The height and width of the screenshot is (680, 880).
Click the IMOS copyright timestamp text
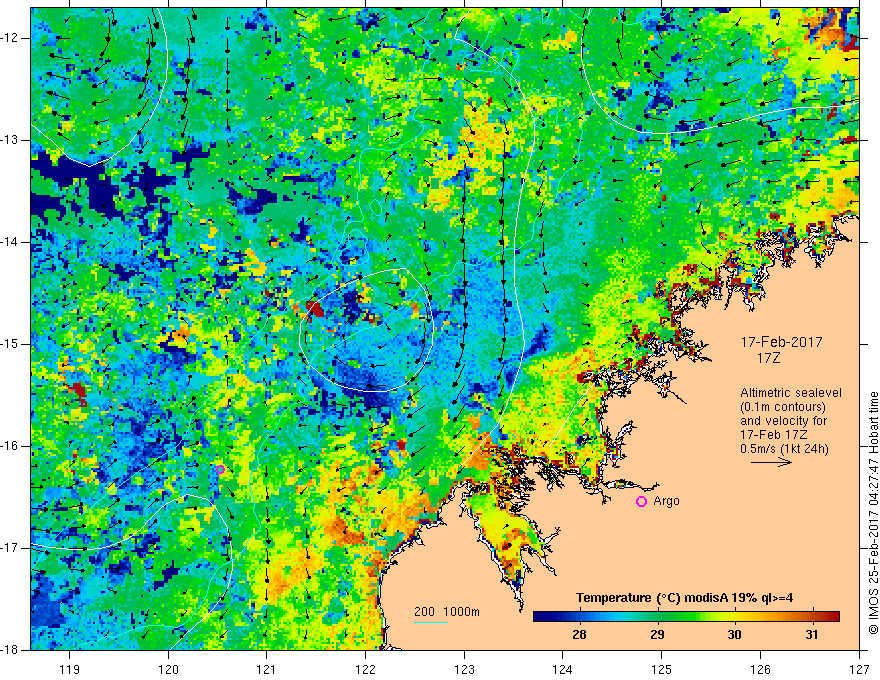[873, 513]
